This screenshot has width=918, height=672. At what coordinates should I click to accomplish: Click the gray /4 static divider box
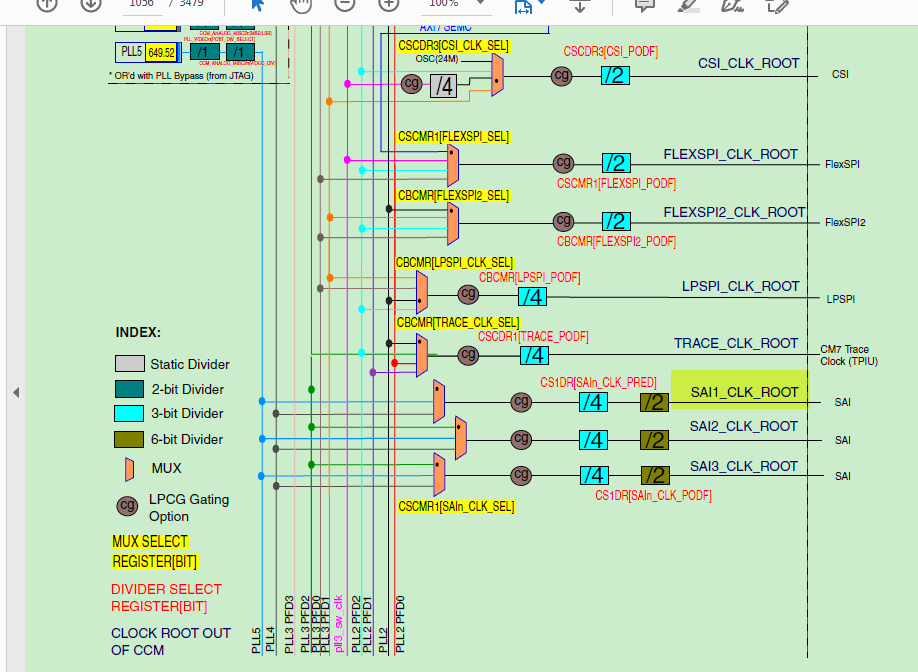pos(444,86)
